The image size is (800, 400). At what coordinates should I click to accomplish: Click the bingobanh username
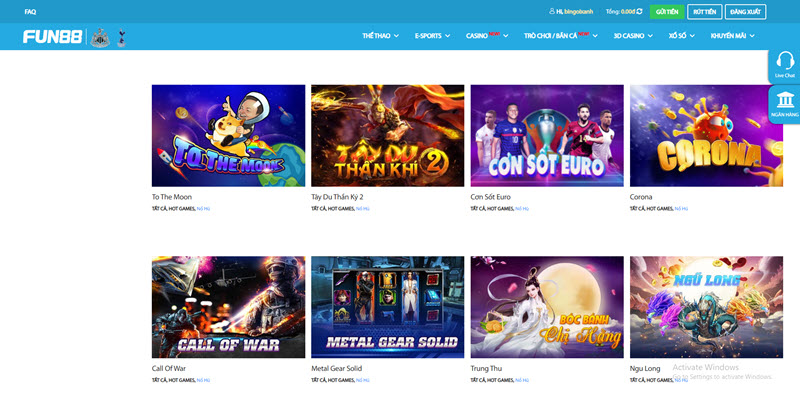tap(579, 11)
